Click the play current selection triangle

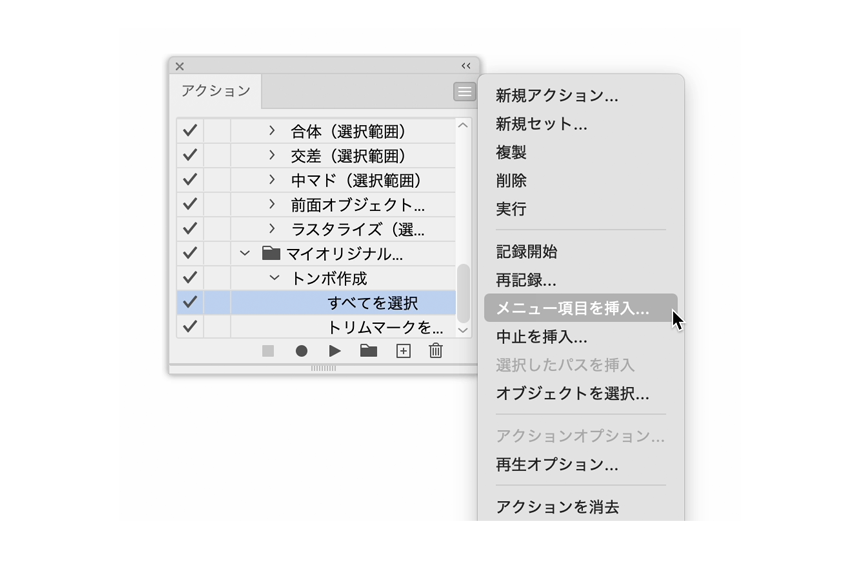click(x=335, y=351)
